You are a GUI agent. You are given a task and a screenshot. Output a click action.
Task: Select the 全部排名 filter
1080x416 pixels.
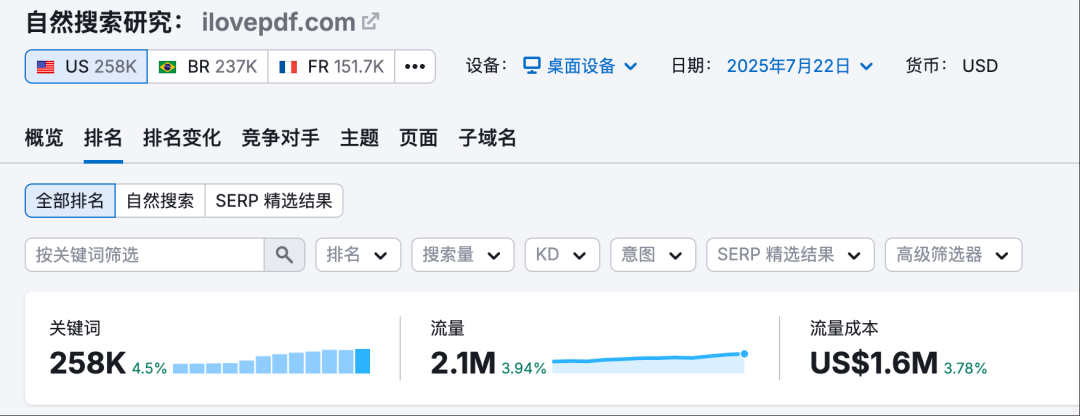pyautogui.click(x=70, y=200)
